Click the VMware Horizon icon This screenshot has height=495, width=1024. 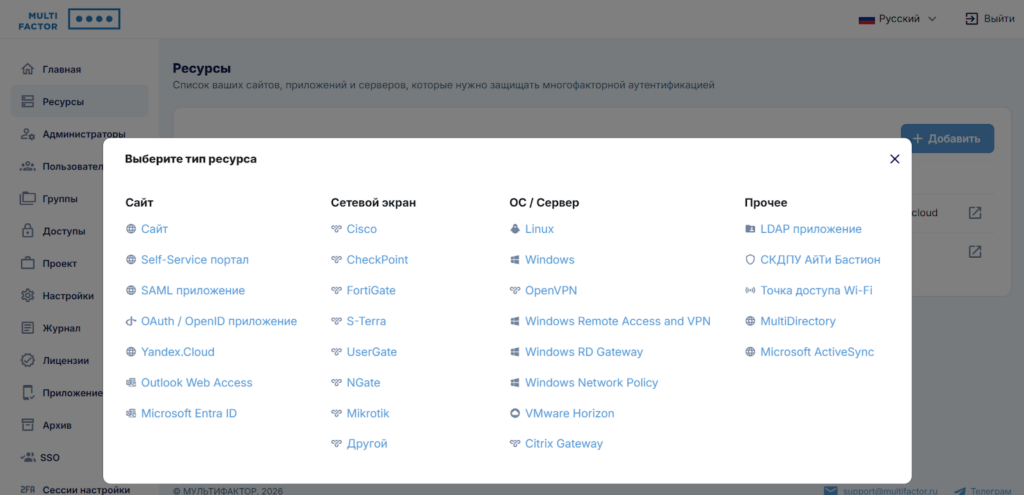tap(515, 413)
